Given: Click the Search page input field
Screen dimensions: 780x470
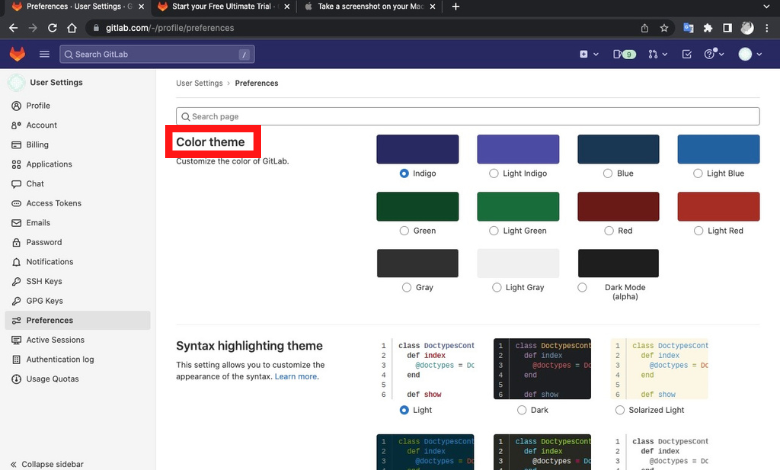Looking at the screenshot, I should coord(468,116).
